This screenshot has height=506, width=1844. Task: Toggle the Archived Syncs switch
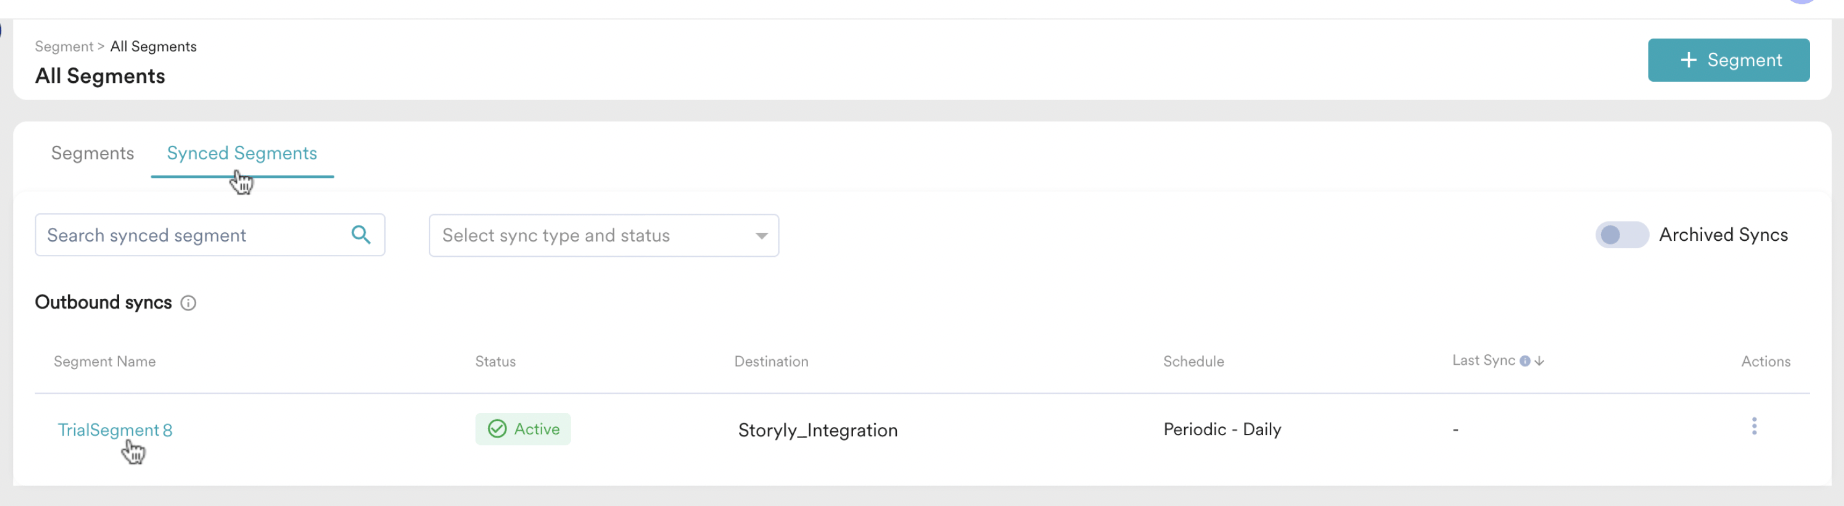(x=1621, y=235)
